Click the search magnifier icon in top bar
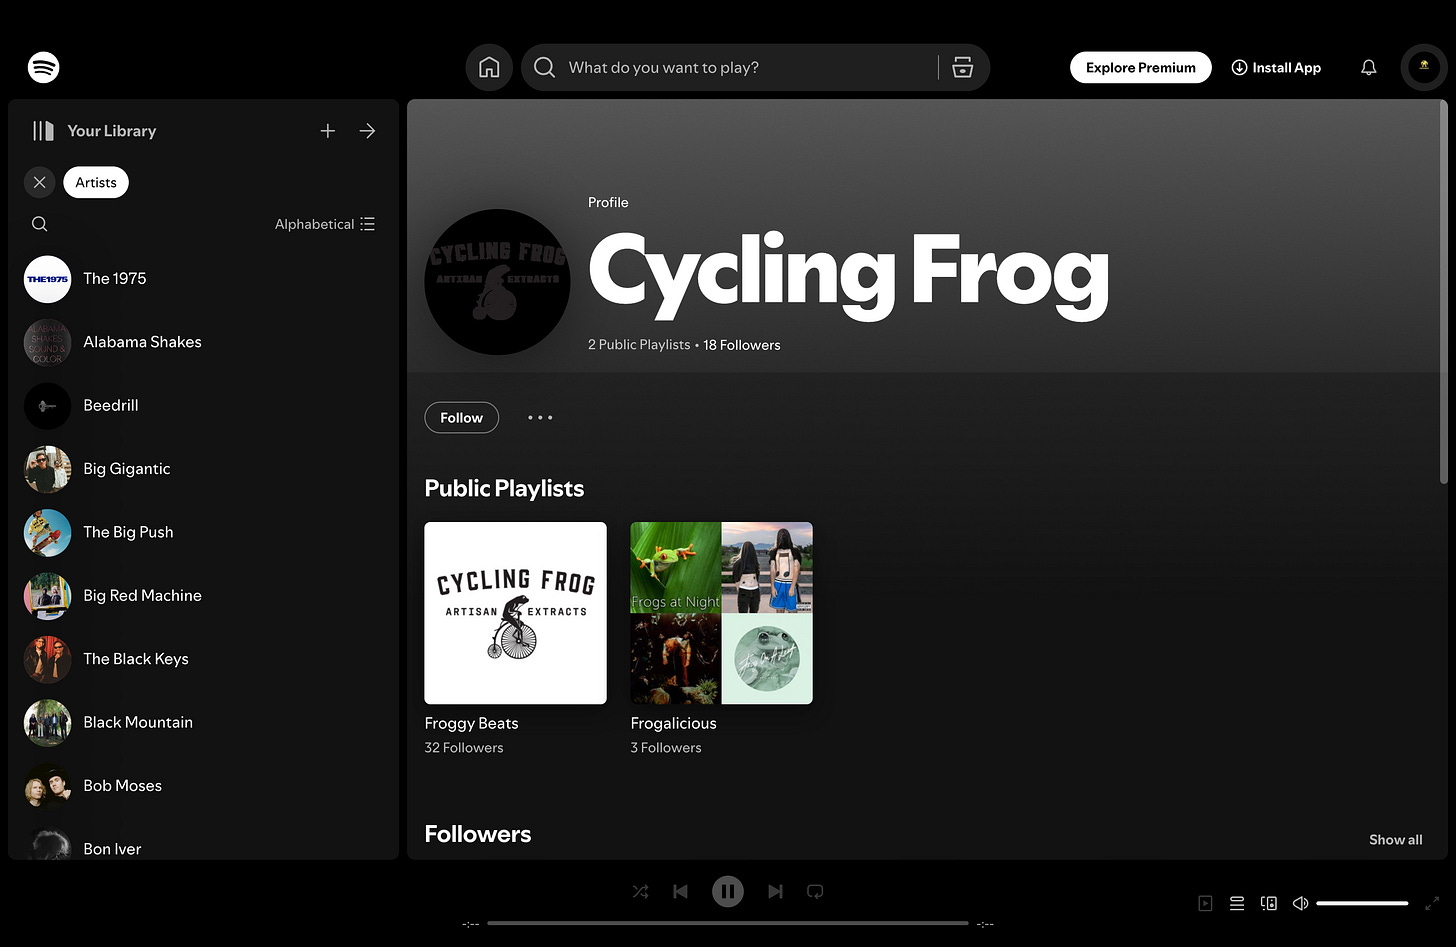 (x=544, y=67)
